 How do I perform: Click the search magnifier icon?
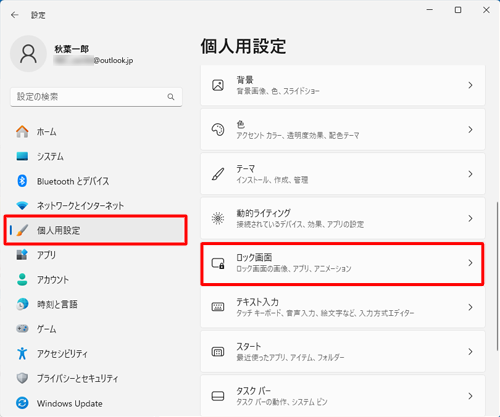(171, 97)
